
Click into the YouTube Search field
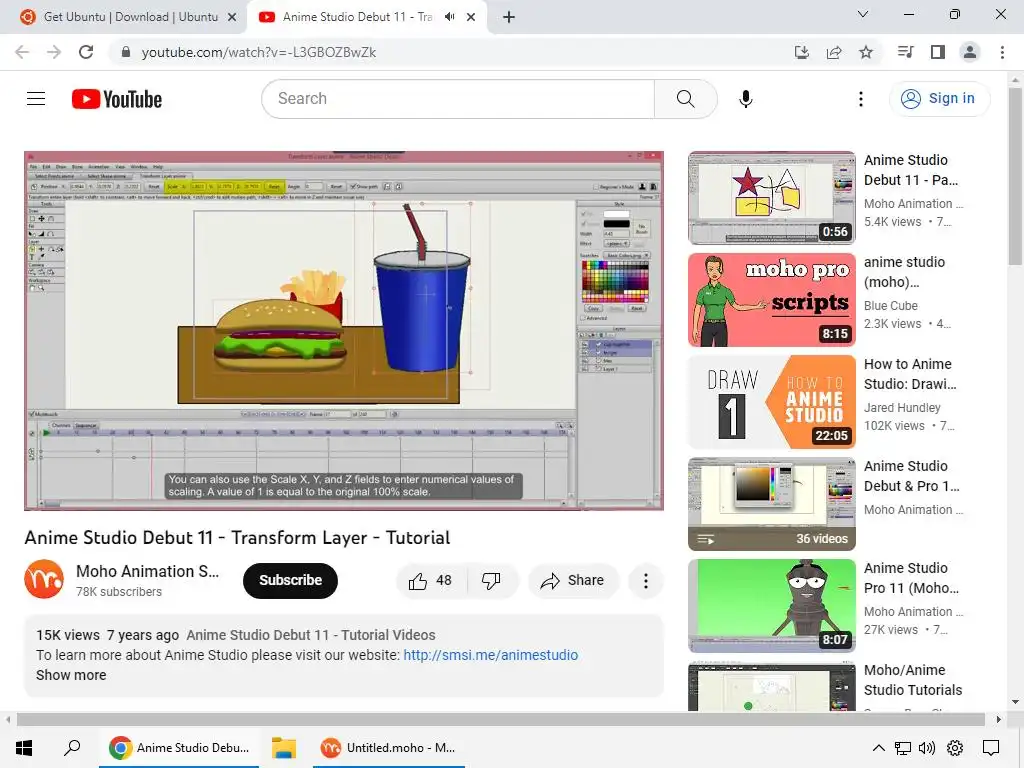458,99
